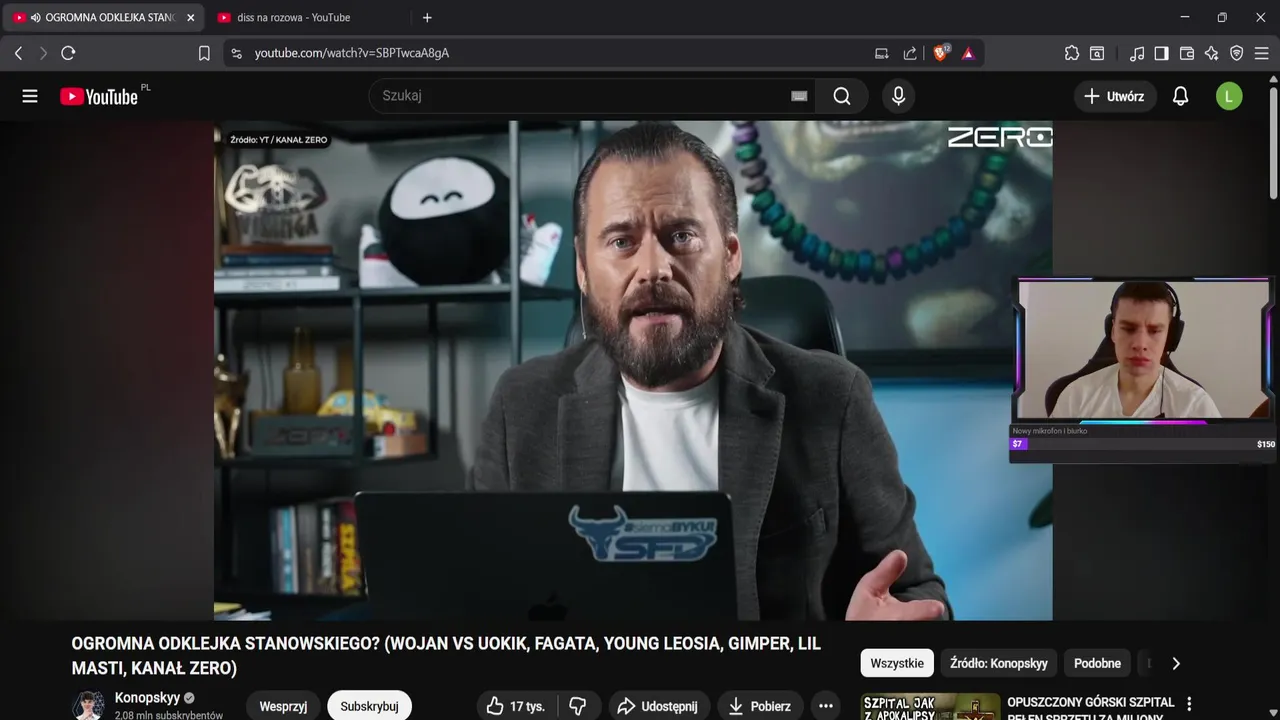
Task: Click the install/cast screen icon in address bar
Action: pyautogui.click(x=882, y=53)
